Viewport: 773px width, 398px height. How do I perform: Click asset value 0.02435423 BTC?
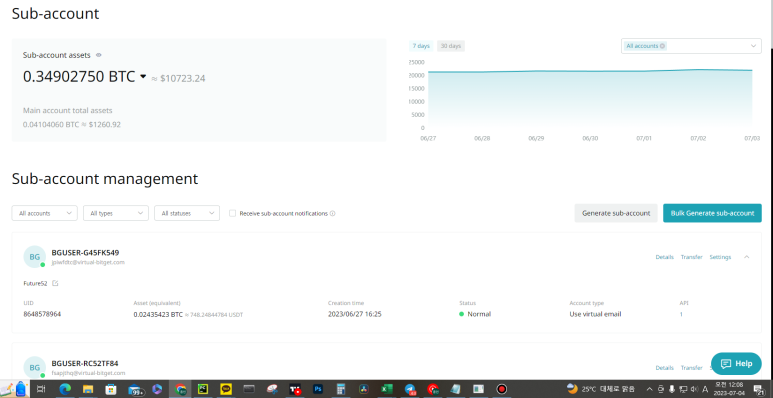[158, 314]
